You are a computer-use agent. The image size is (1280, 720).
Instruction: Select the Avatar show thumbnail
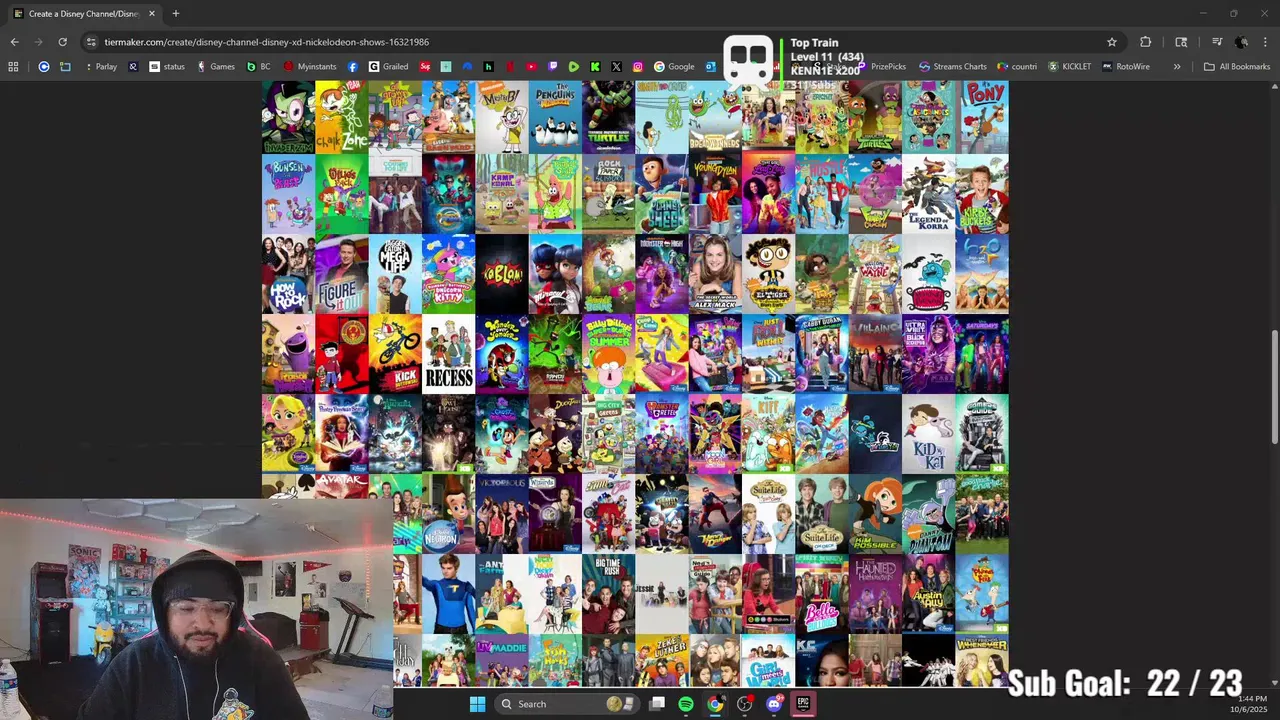pos(342,487)
